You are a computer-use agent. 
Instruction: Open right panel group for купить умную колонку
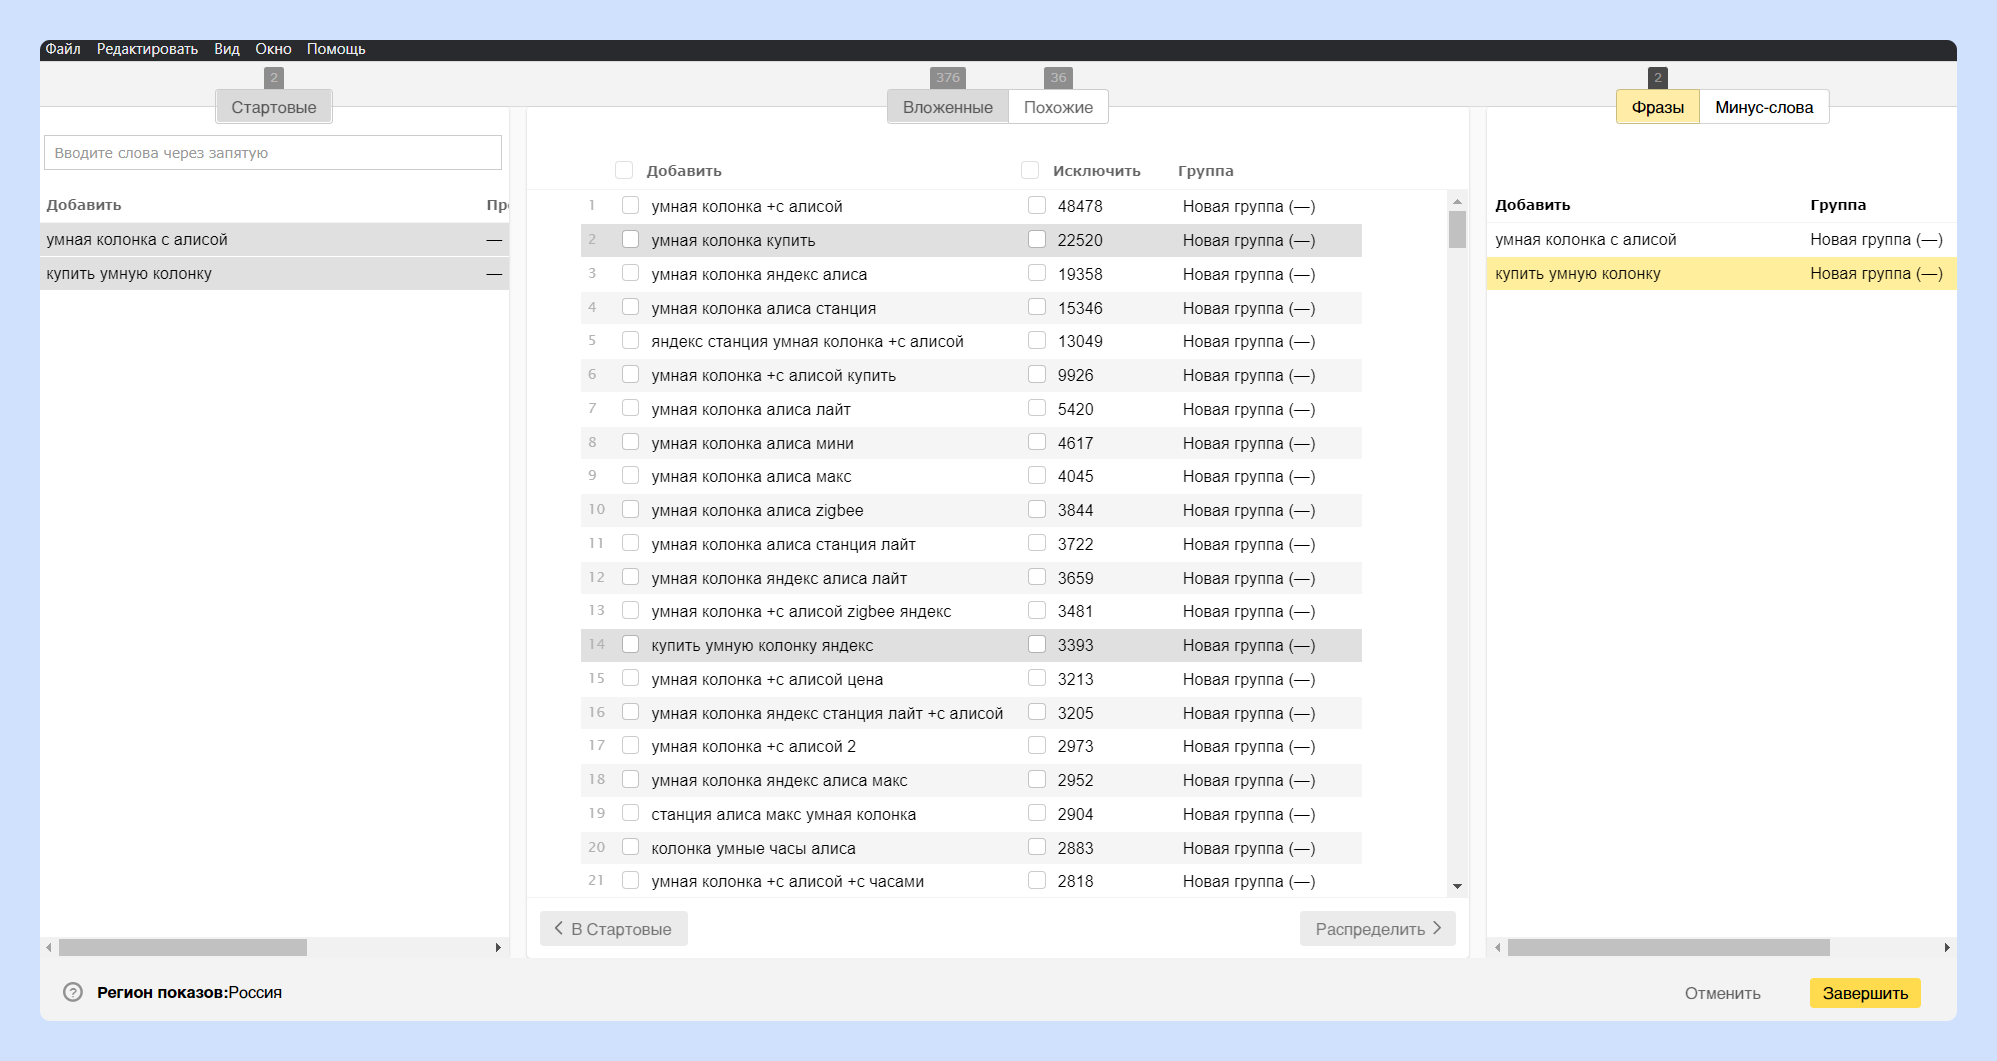pyautogui.click(x=1876, y=273)
